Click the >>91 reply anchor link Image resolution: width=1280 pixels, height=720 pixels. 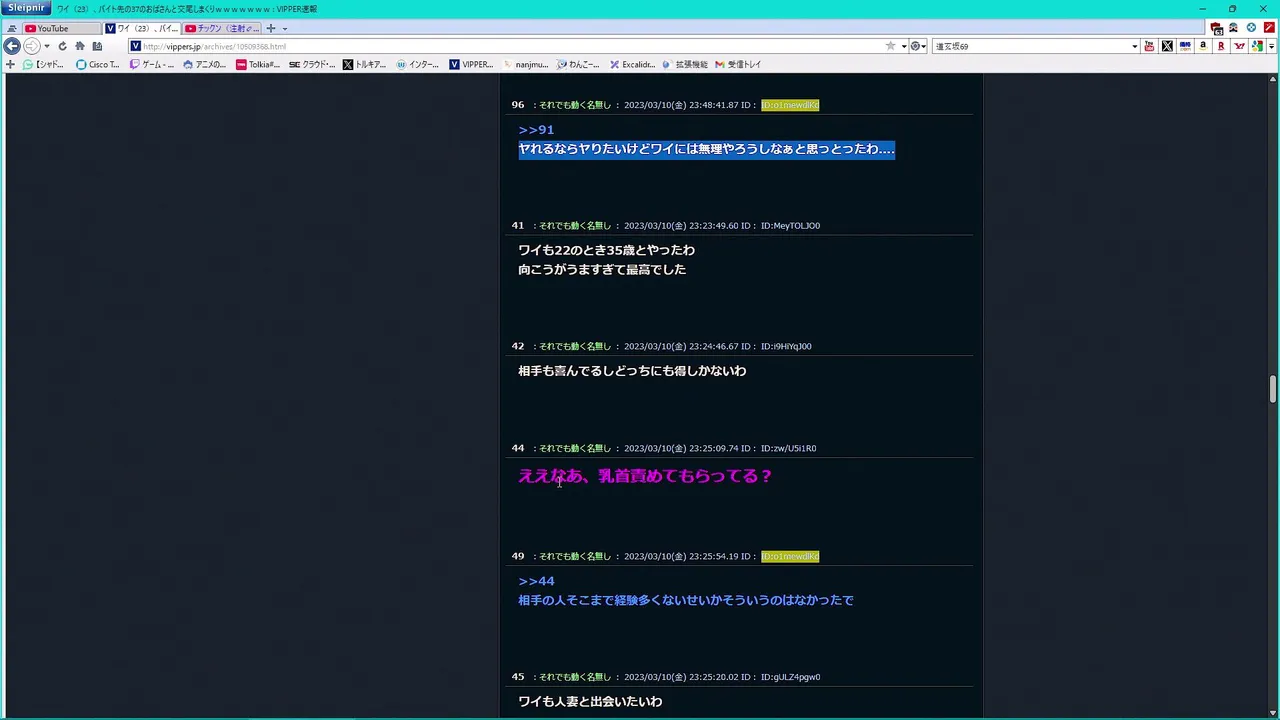pyautogui.click(x=536, y=130)
